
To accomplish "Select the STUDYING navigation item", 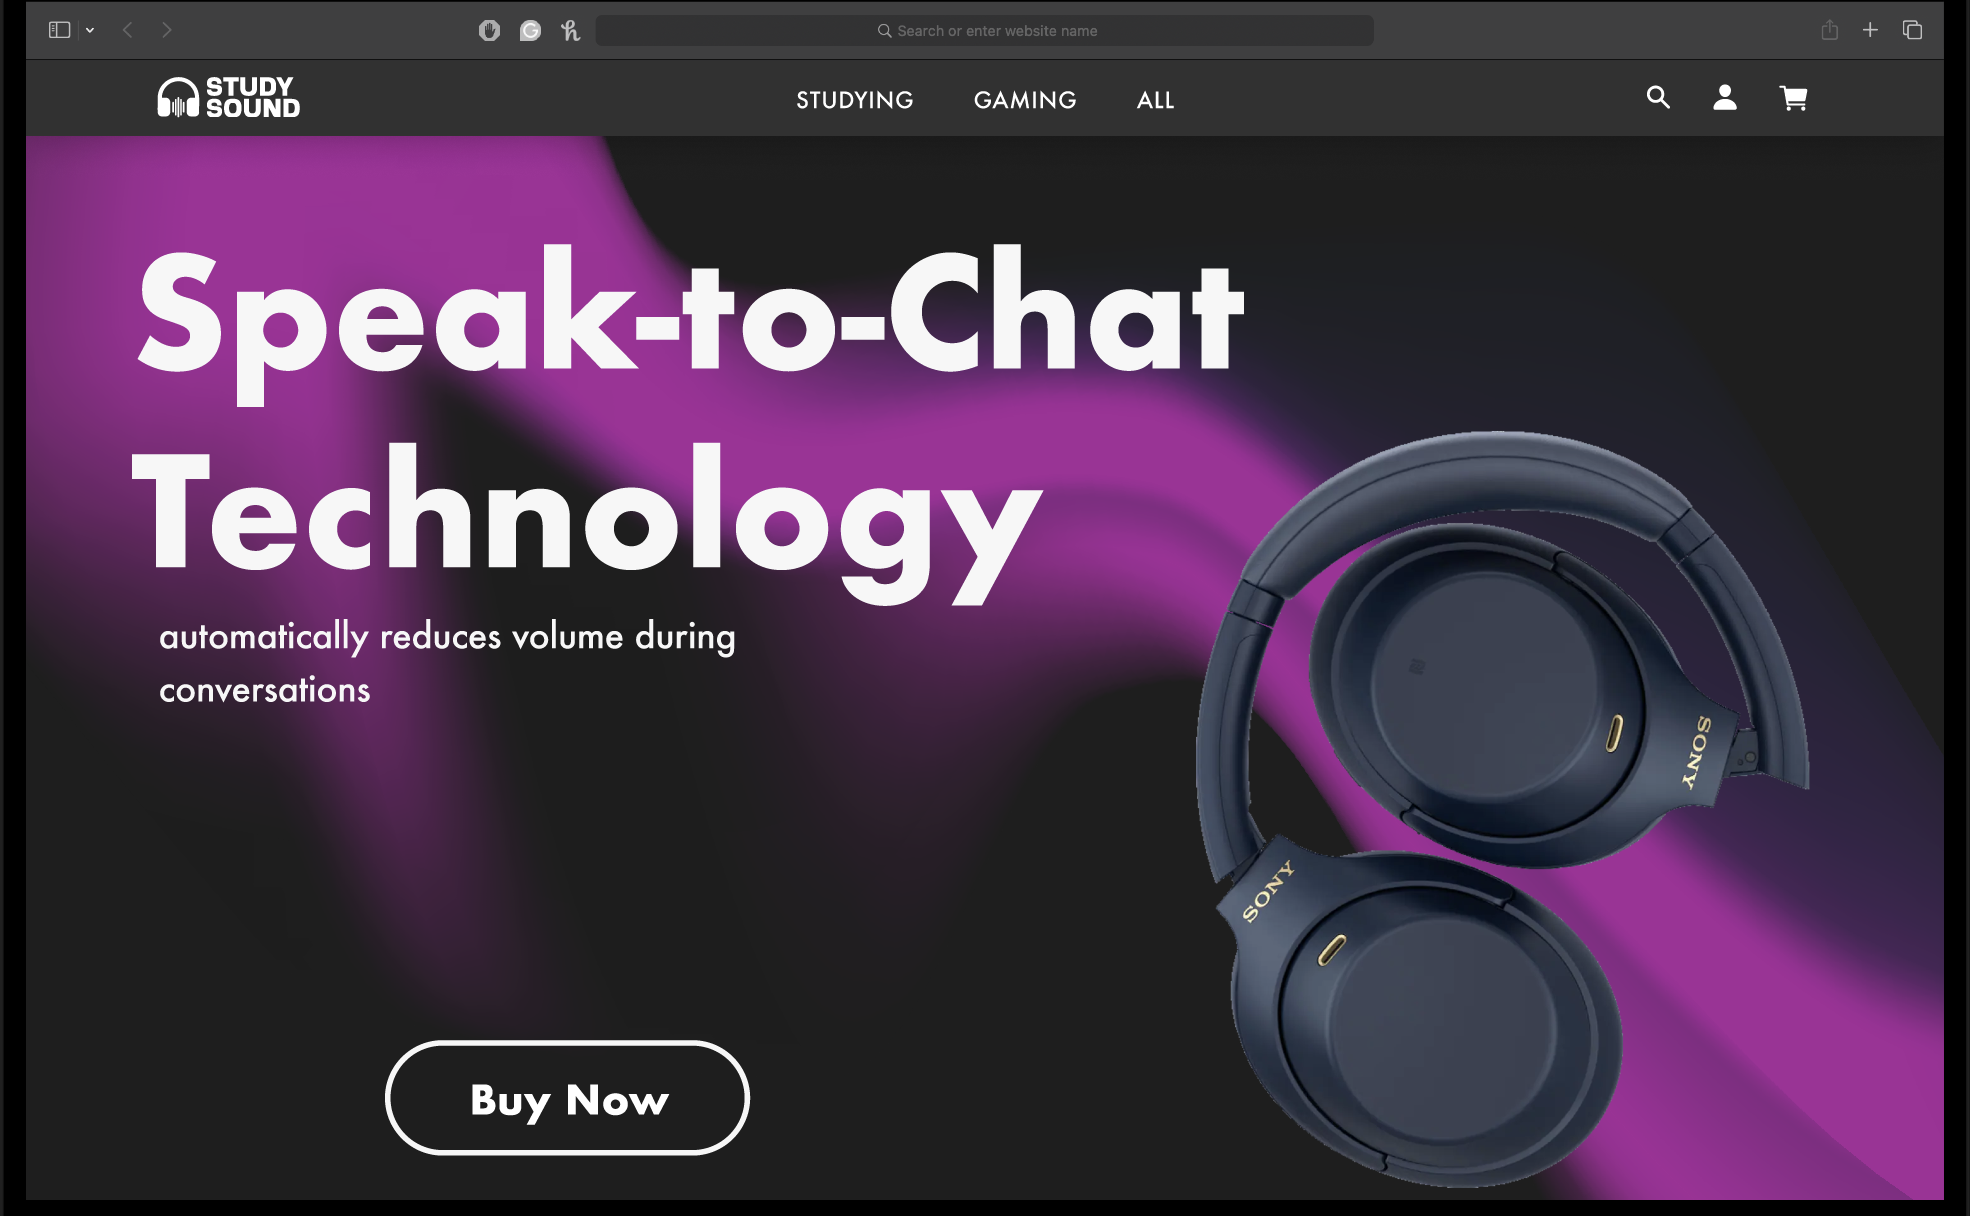I will coord(855,100).
